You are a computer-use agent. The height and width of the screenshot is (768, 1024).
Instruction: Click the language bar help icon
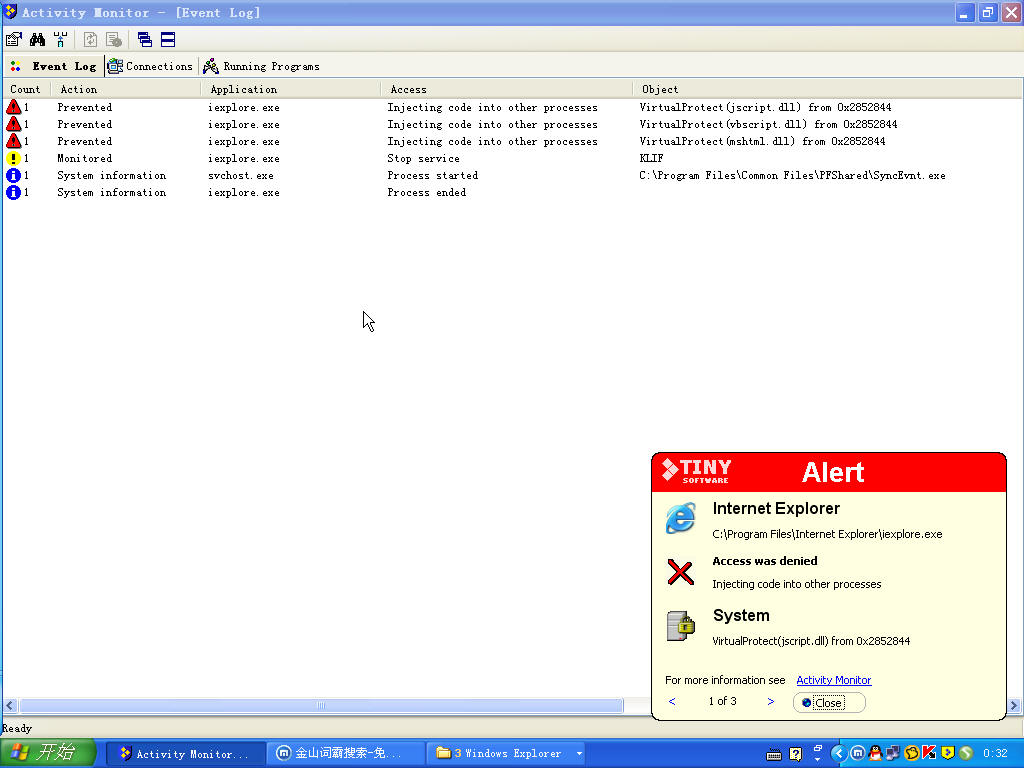tap(795, 754)
